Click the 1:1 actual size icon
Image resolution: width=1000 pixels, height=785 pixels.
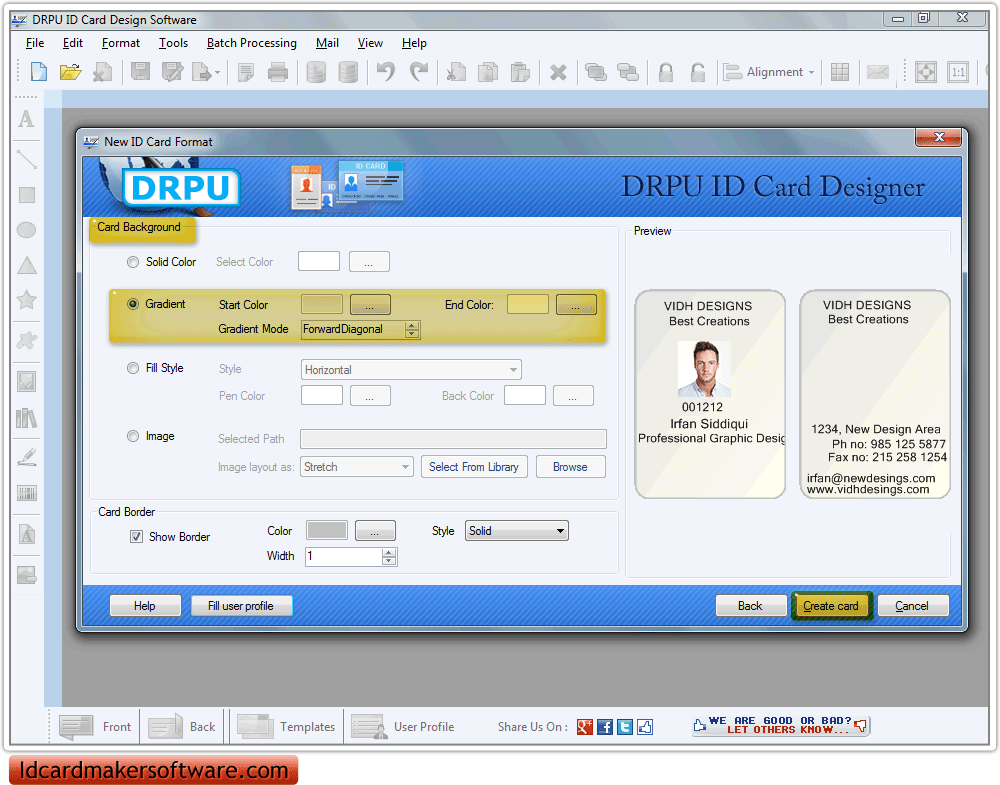click(958, 72)
